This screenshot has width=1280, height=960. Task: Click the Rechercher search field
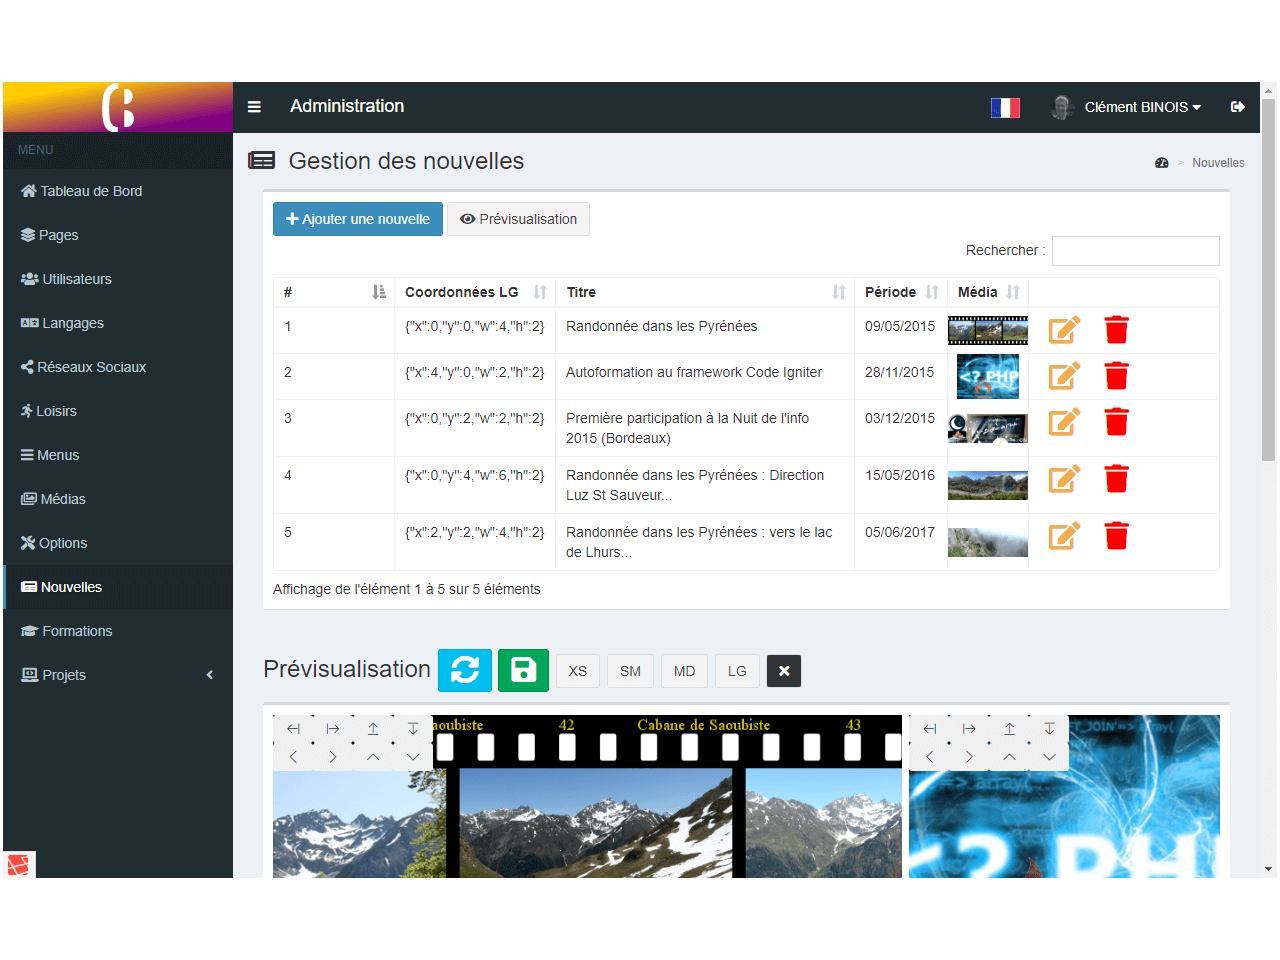(x=1135, y=251)
